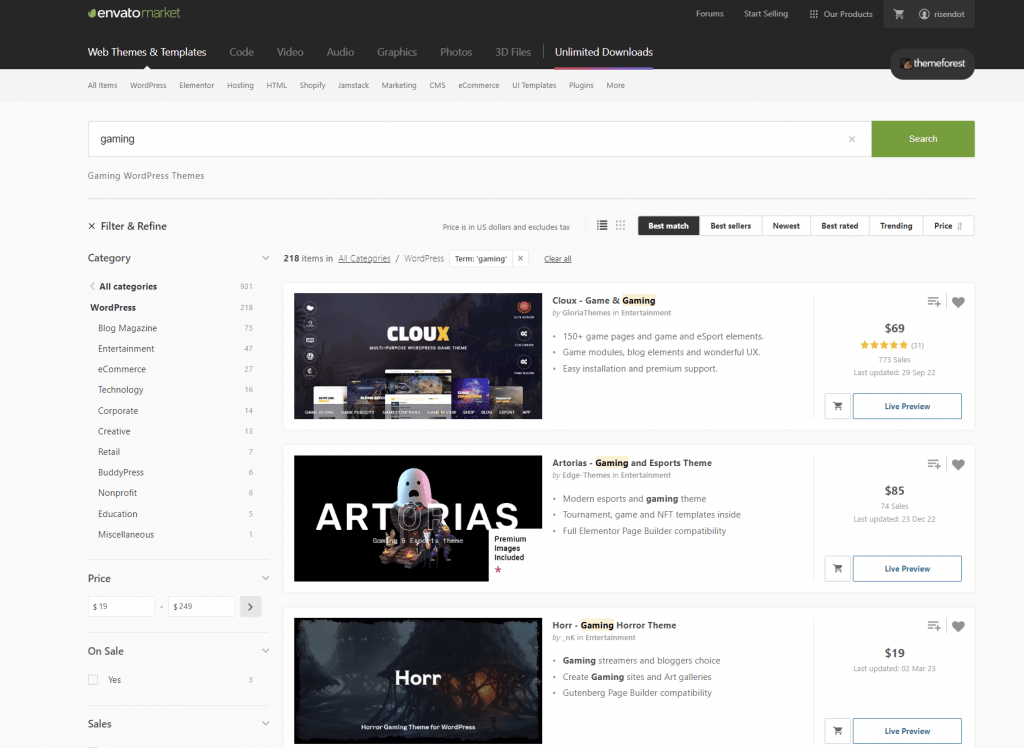
Task: Add Artorias theme to cart
Action: pyautogui.click(x=837, y=569)
